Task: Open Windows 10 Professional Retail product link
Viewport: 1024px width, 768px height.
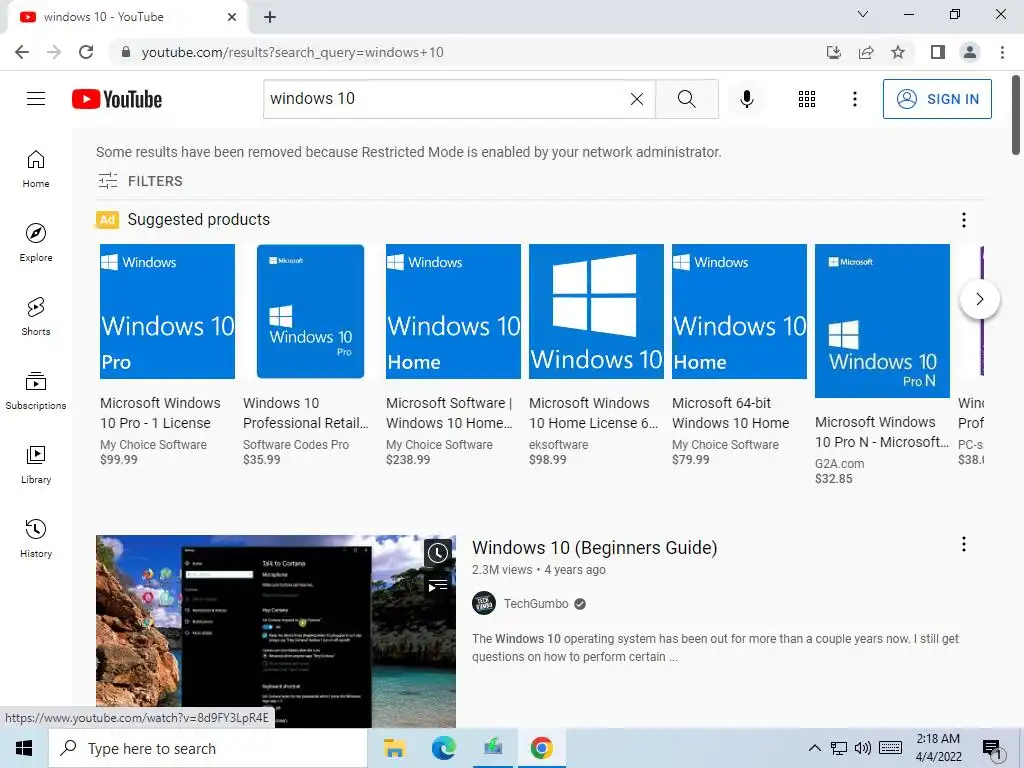Action: 305,413
